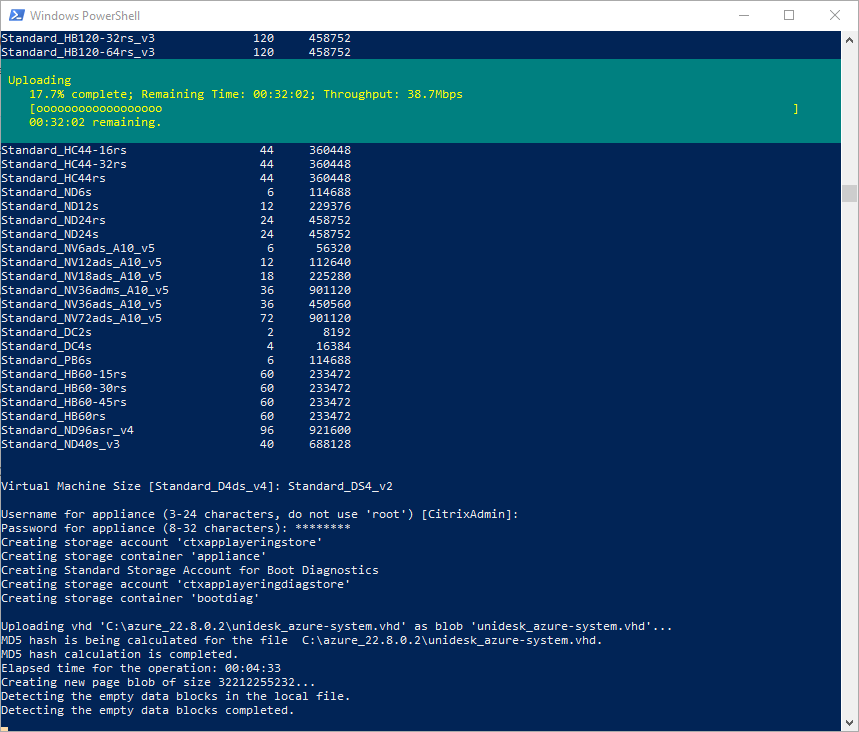Click the Standard_HC44-32rs row
The height and width of the screenshot is (732, 859).
(x=176, y=164)
